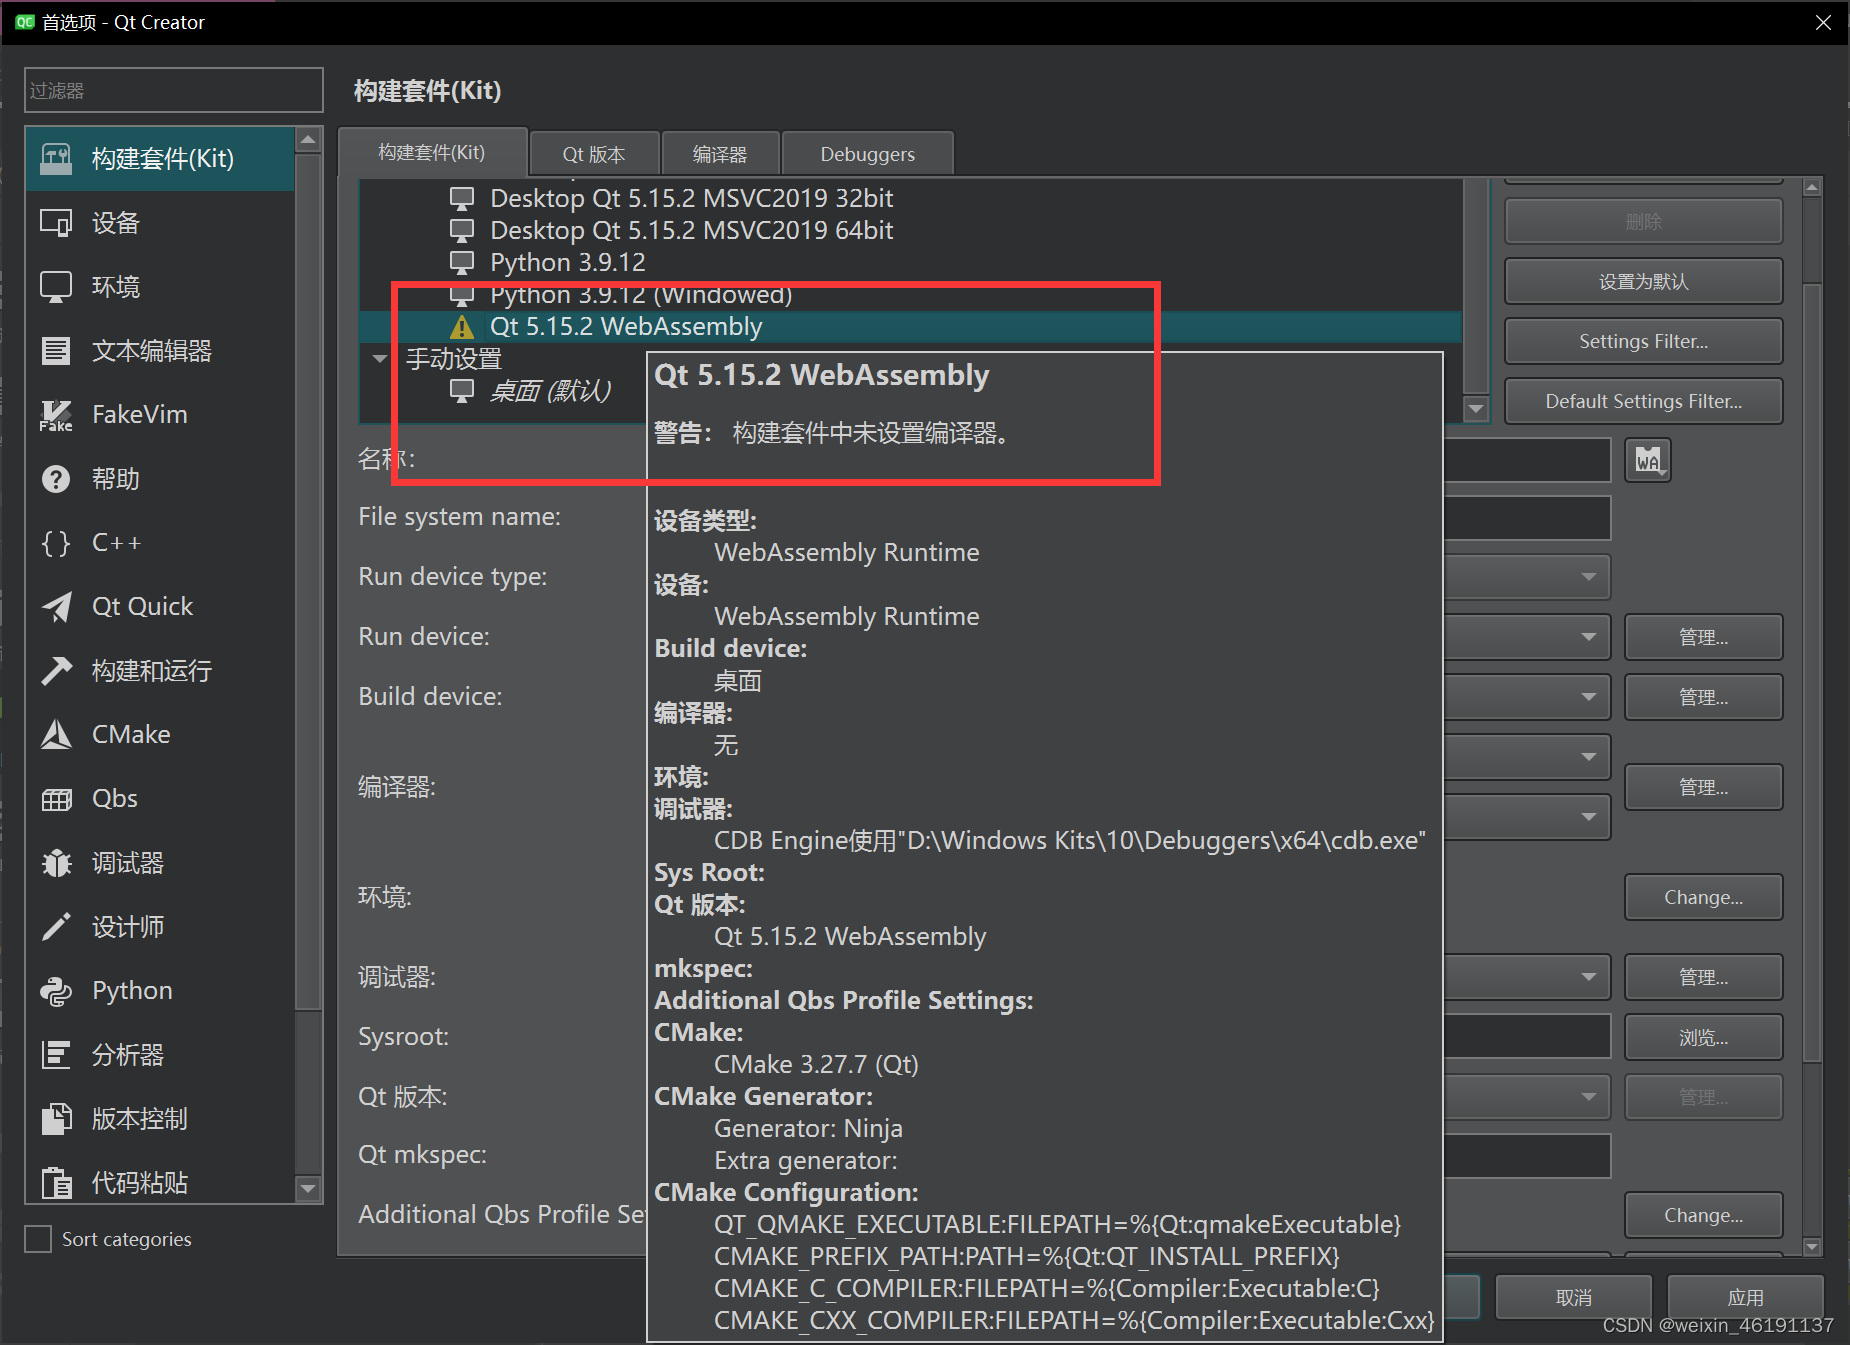Open the 文本编辑器 settings category
Viewport: 1850px width, 1345px height.
tap(160, 351)
